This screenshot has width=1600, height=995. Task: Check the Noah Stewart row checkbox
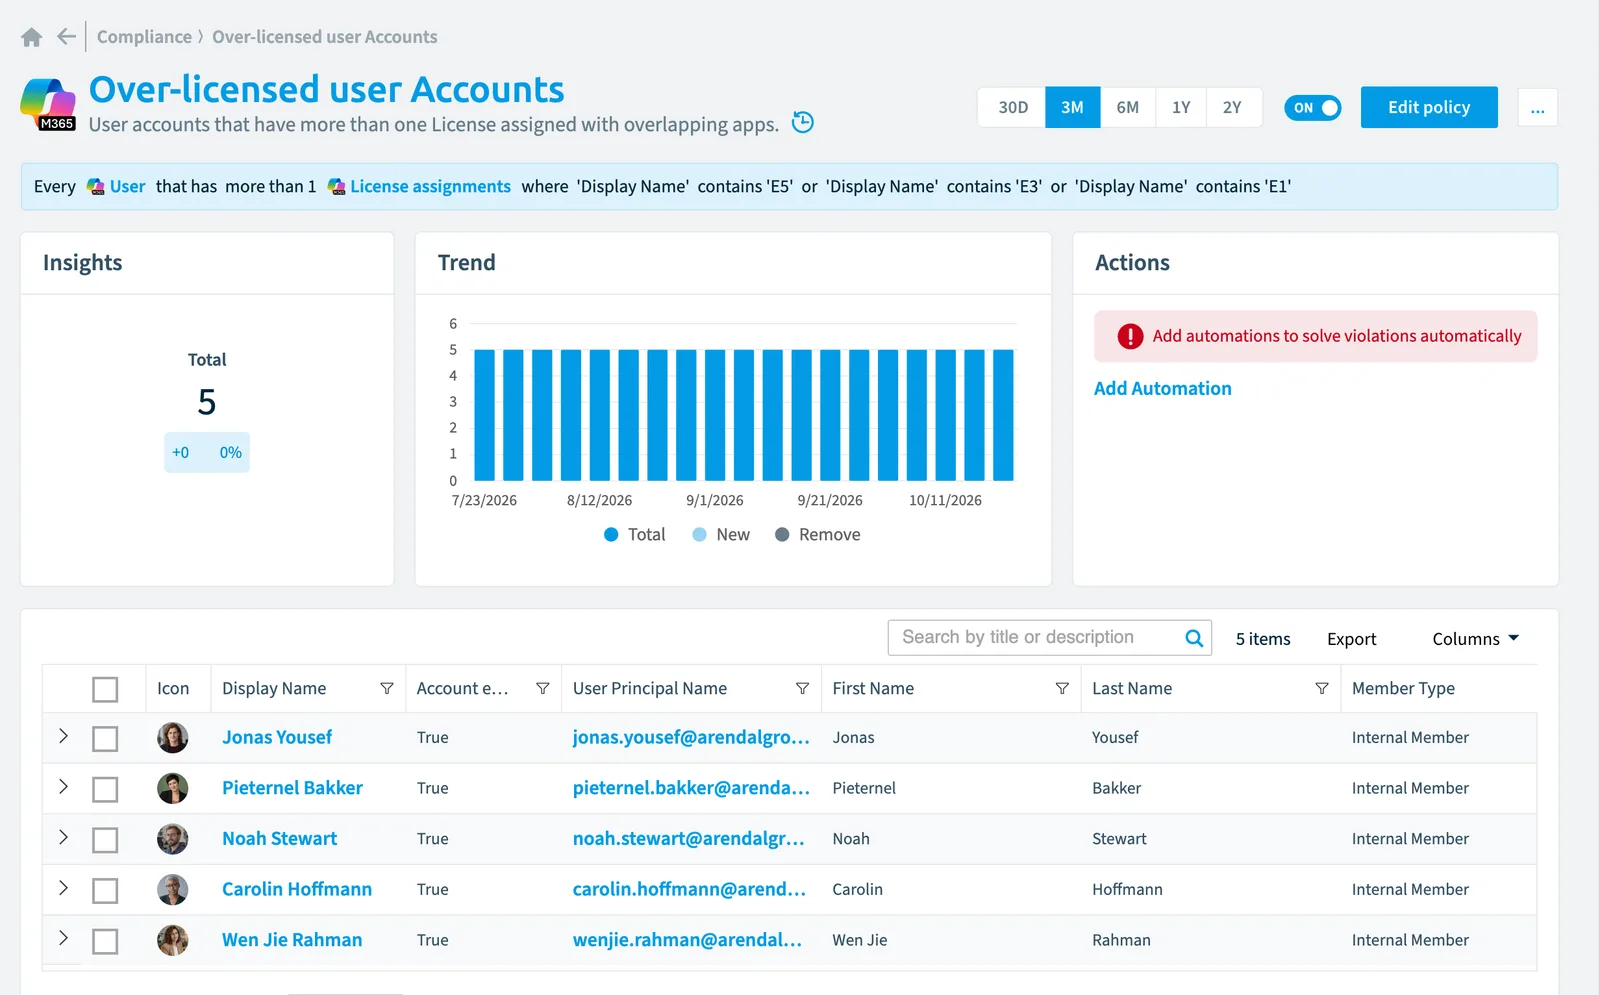click(105, 840)
